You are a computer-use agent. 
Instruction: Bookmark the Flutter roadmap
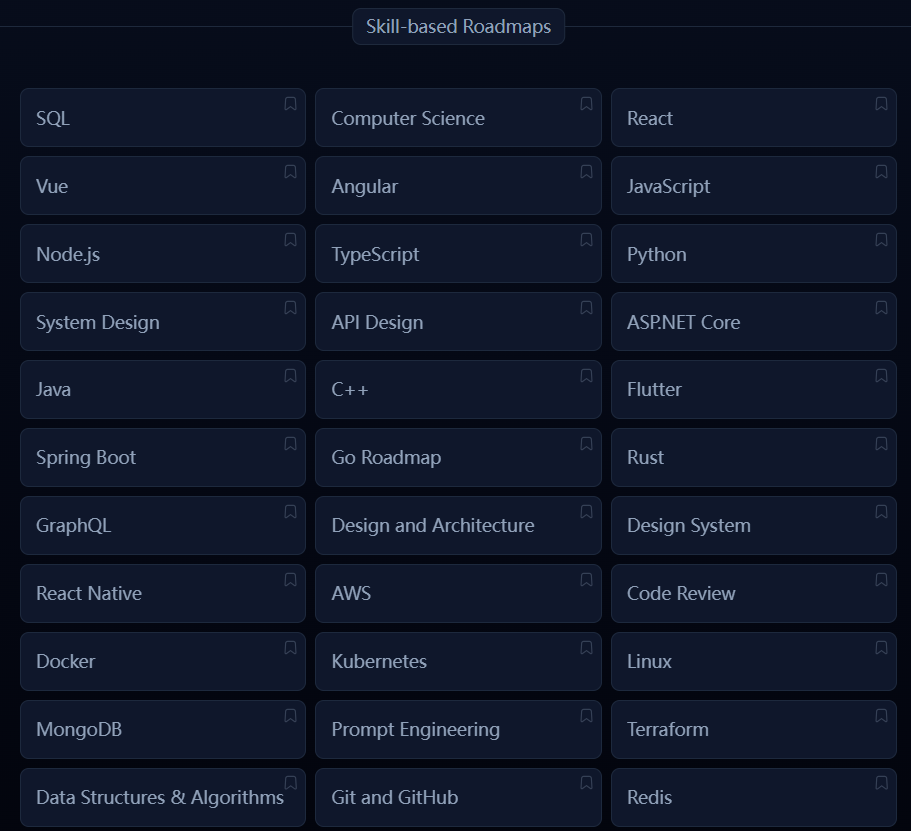[881, 375]
